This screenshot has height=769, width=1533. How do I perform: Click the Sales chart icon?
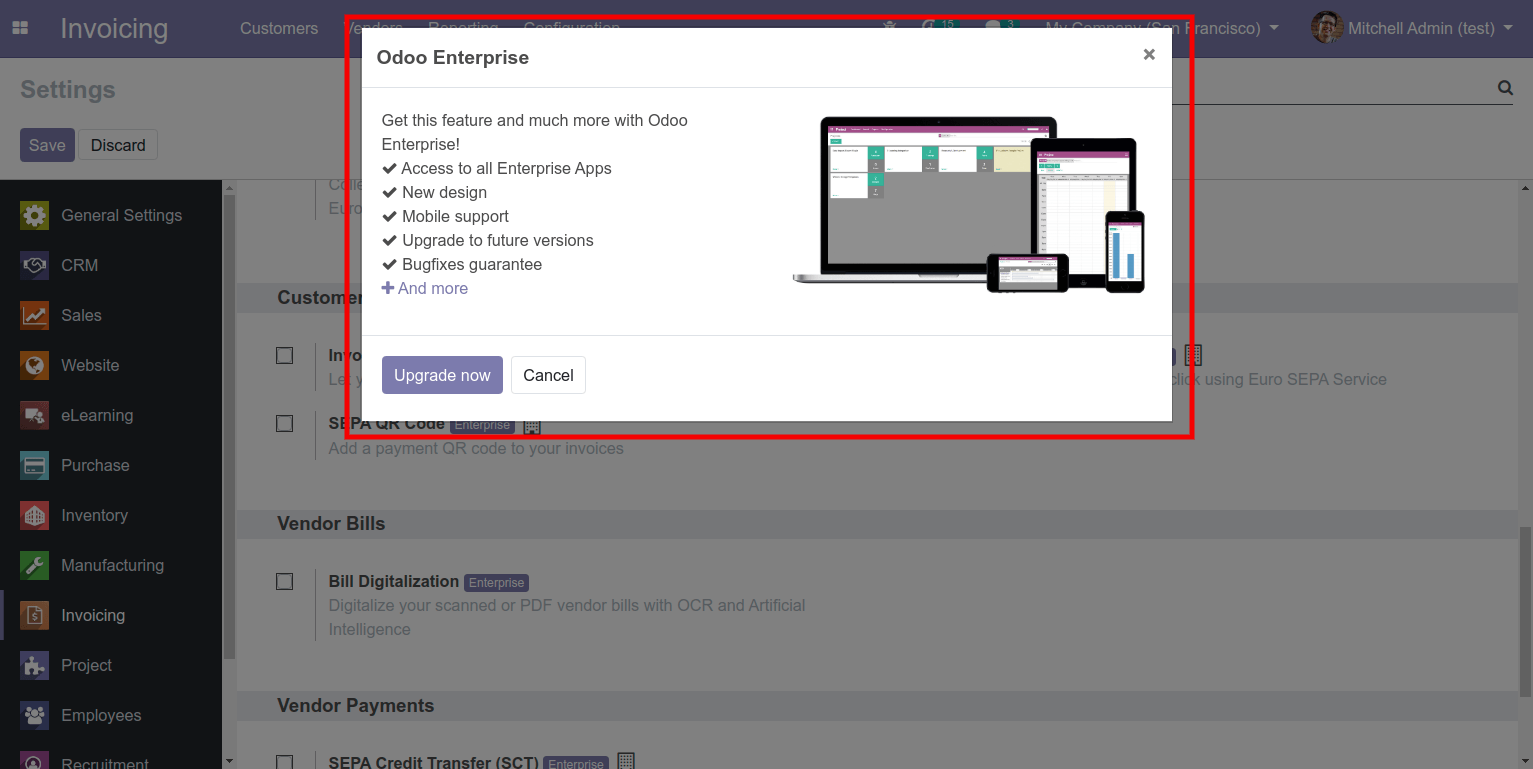pyautogui.click(x=35, y=315)
